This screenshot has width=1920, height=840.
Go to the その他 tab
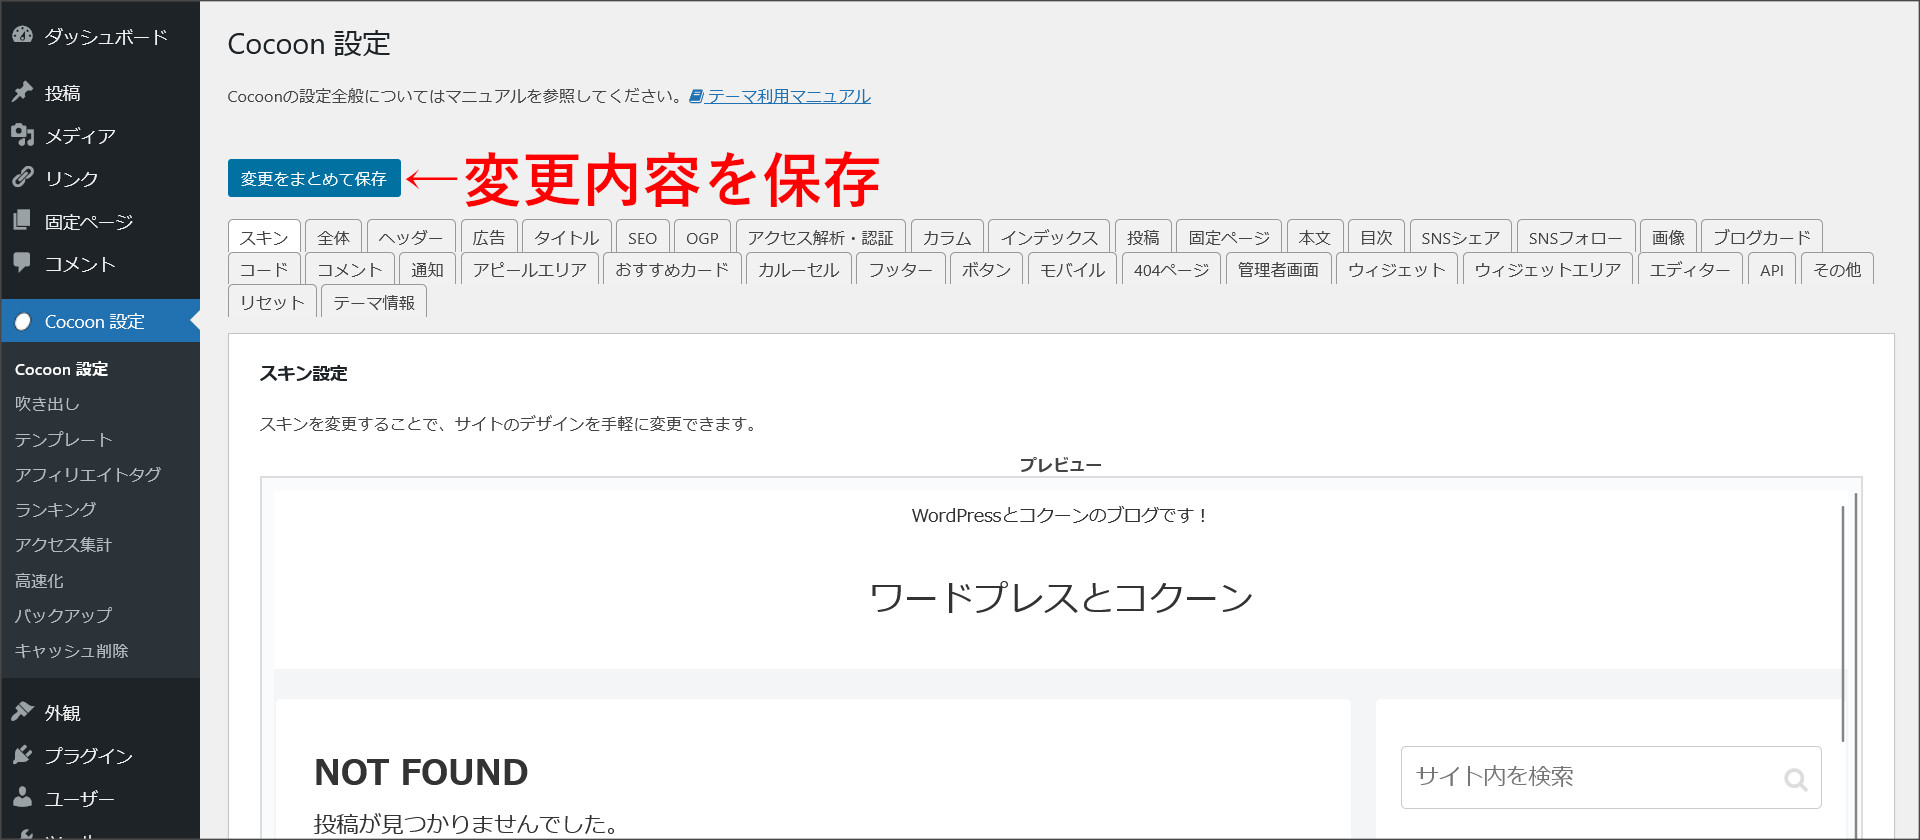coord(1837,269)
